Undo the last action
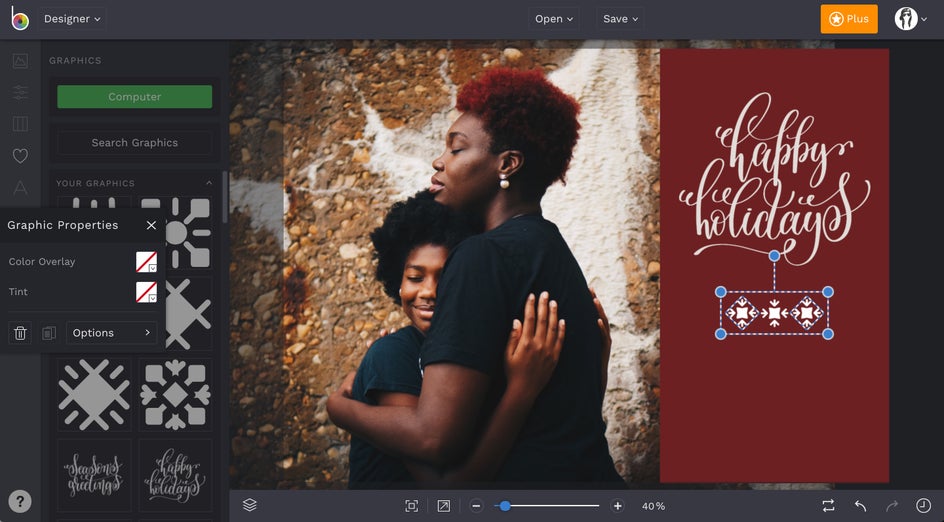 [860, 506]
